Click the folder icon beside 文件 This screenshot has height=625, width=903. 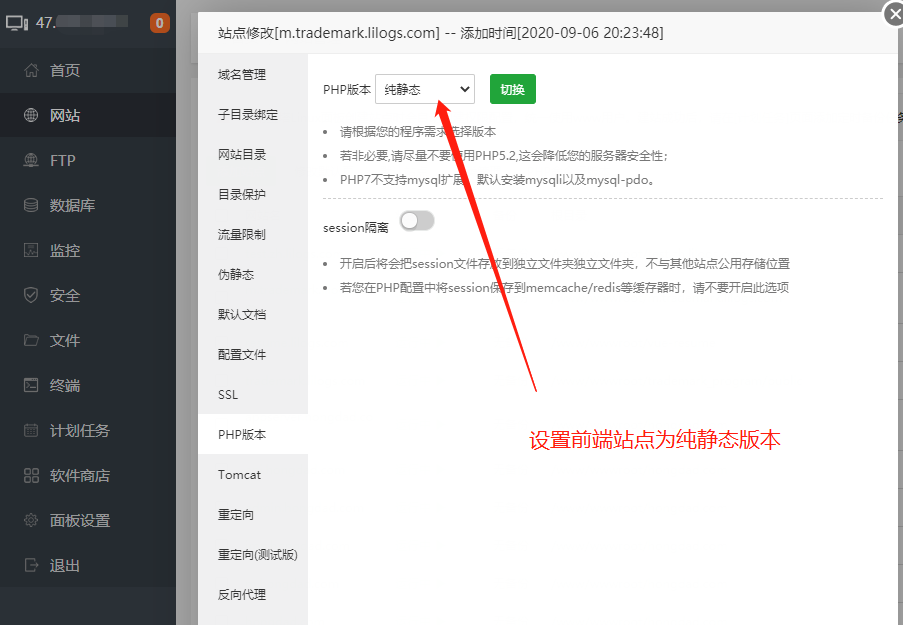(x=31, y=341)
